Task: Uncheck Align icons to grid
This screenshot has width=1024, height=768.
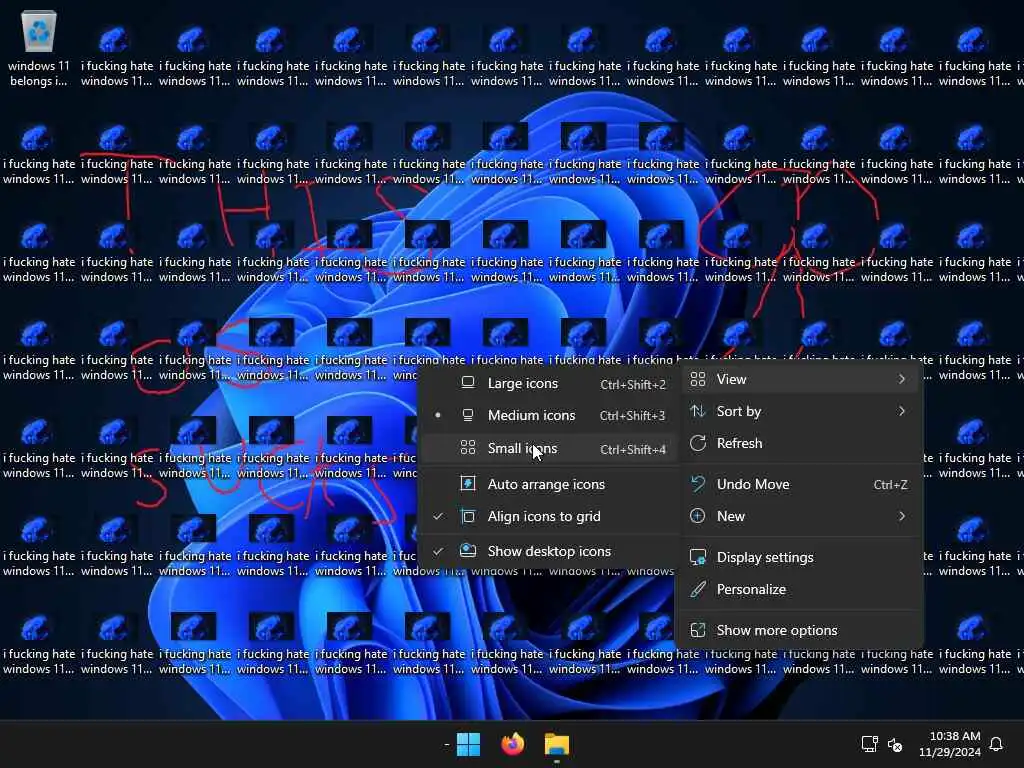Action: point(549,516)
